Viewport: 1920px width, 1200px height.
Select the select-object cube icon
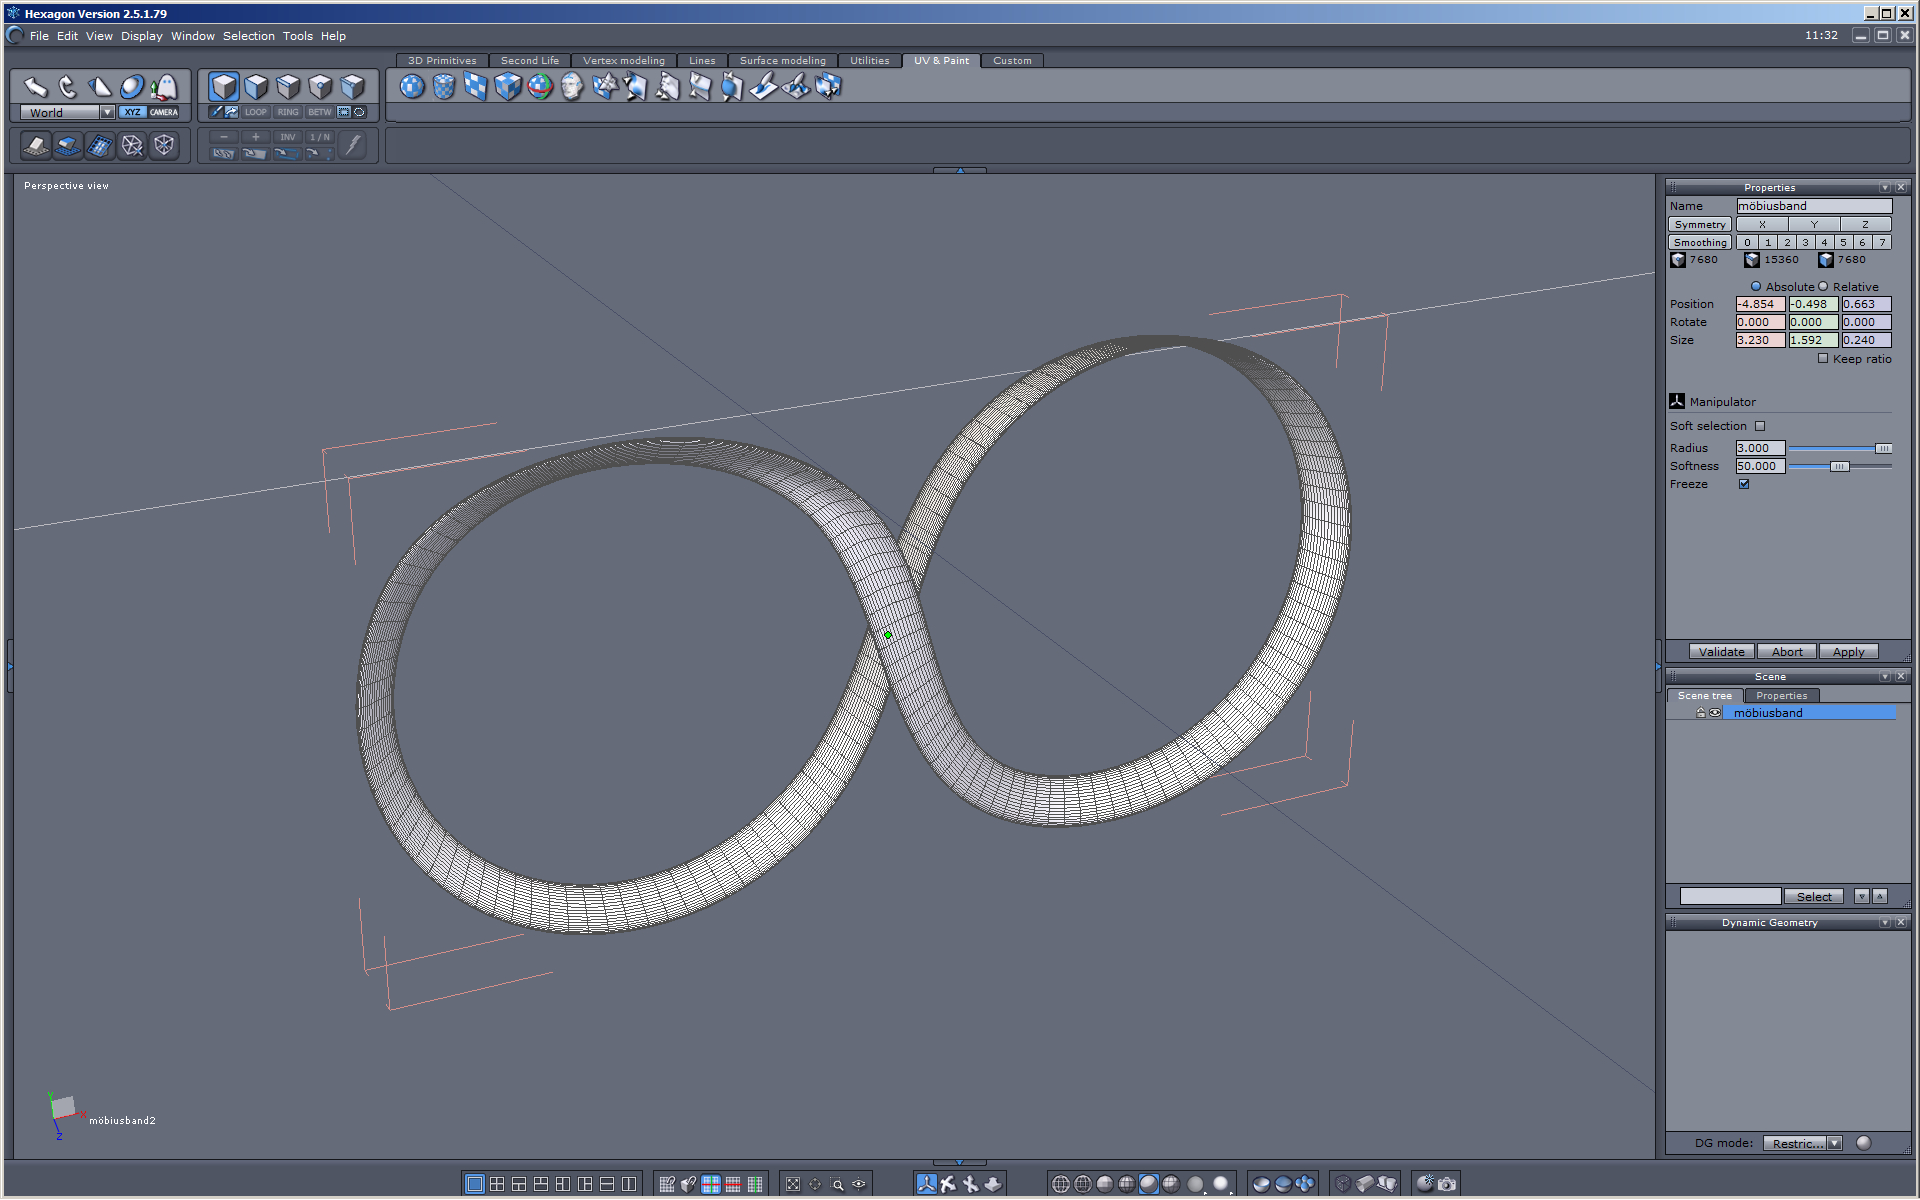tap(224, 87)
